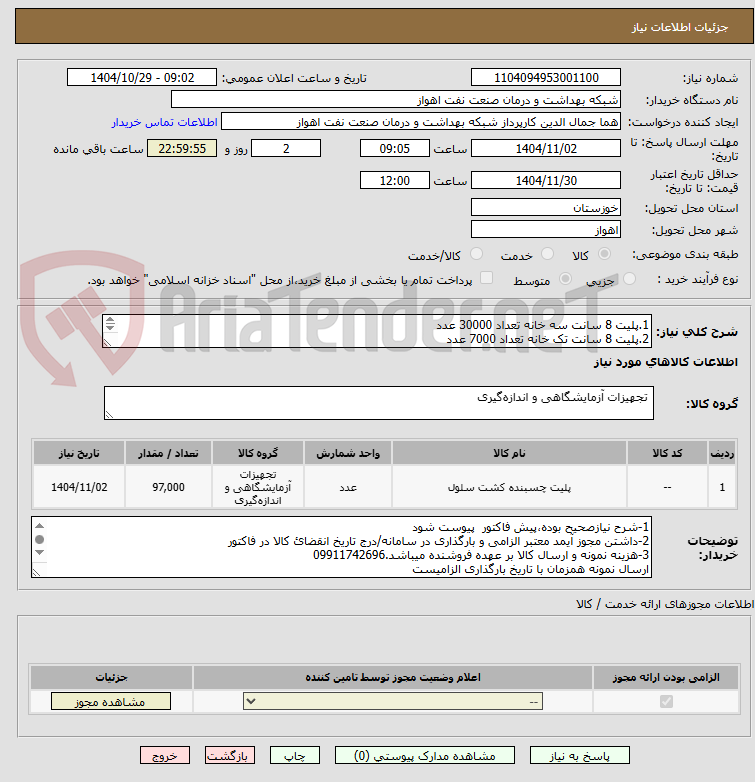The height and width of the screenshot is (782, 755).
Task: Open مشاهده مدارک پیوستی (0) button
Action: tap(425, 756)
